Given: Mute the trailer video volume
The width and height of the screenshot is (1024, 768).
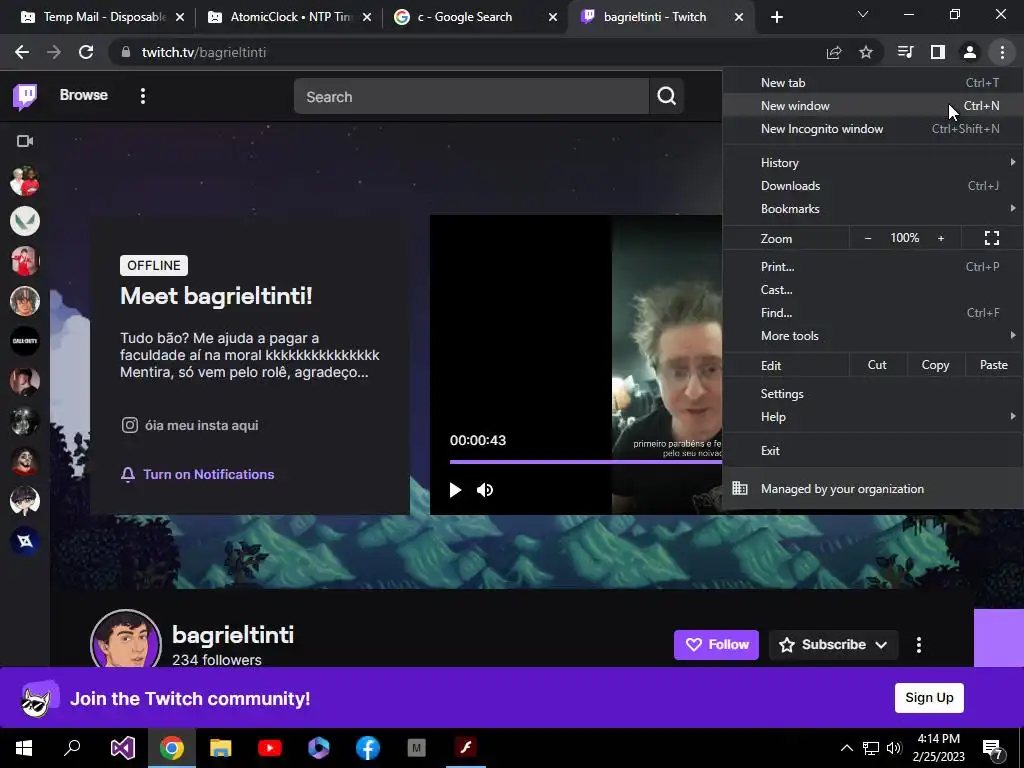Looking at the screenshot, I should [x=485, y=490].
